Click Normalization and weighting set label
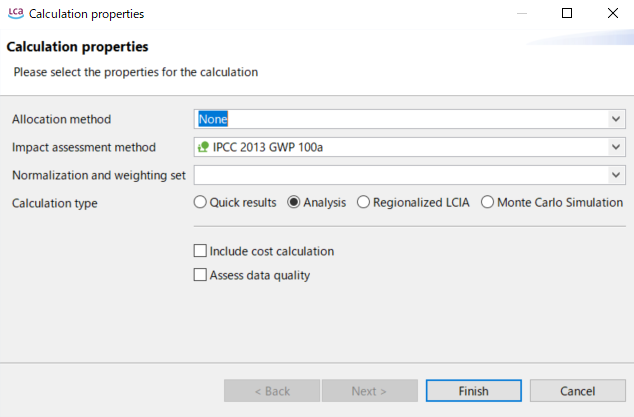 click(99, 175)
